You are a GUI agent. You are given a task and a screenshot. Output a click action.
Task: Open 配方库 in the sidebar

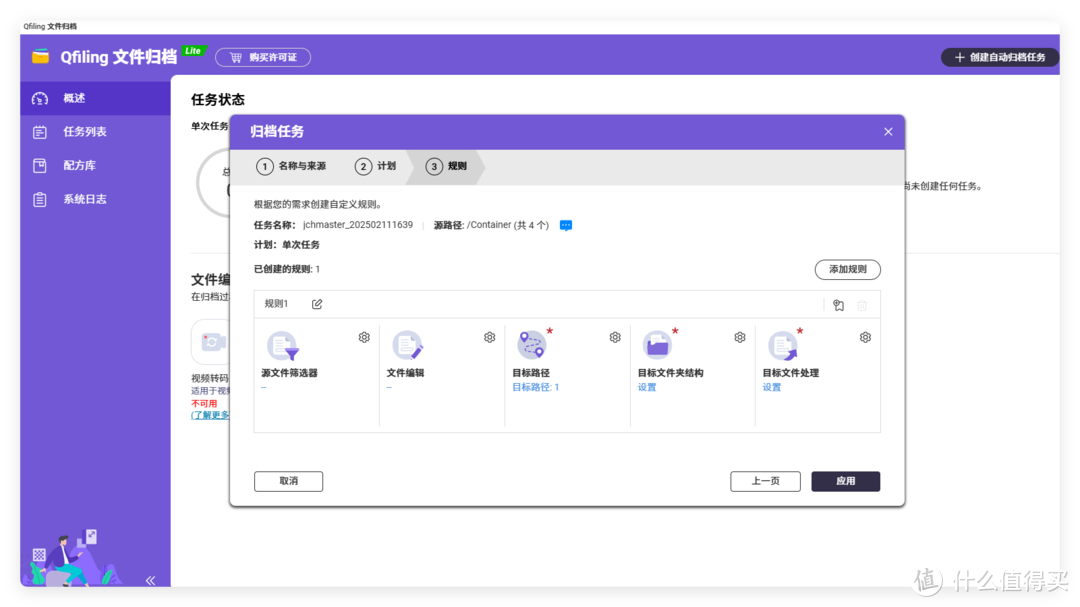click(x=79, y=166)
